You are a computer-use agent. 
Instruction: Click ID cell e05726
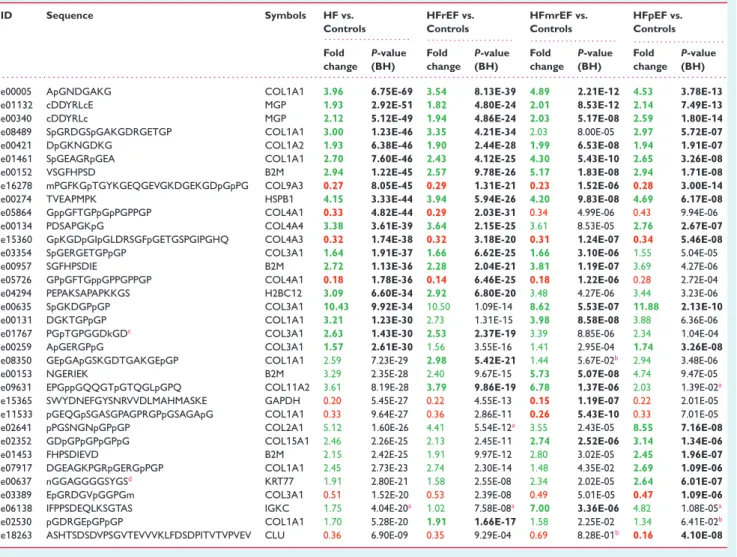pos(16,280)
